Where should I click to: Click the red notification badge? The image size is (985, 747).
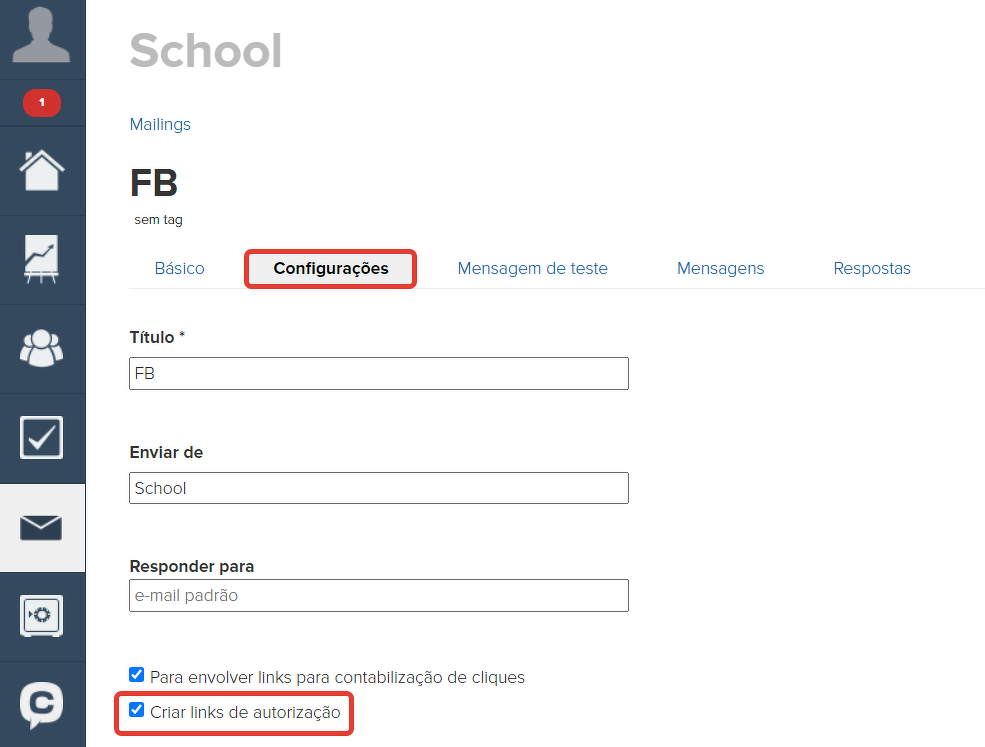42,102
